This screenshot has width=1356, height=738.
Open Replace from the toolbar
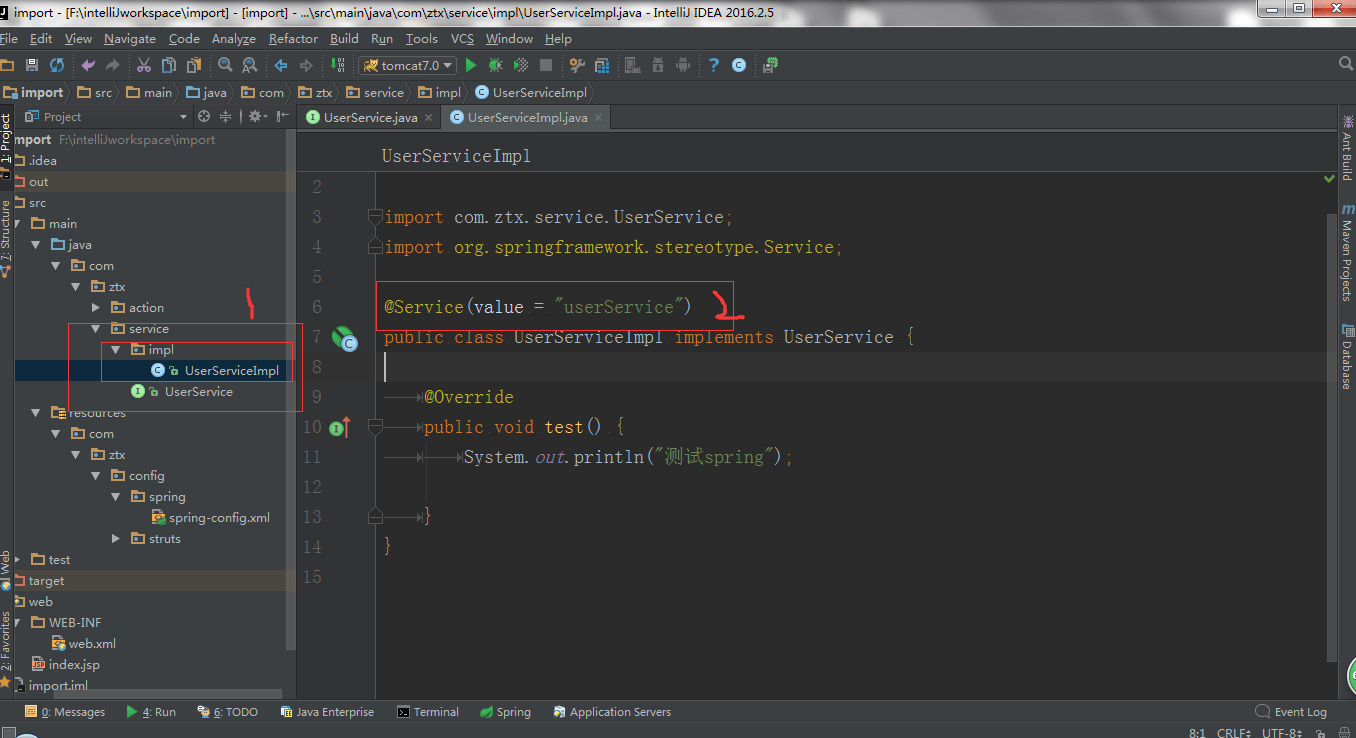point(250,65)
